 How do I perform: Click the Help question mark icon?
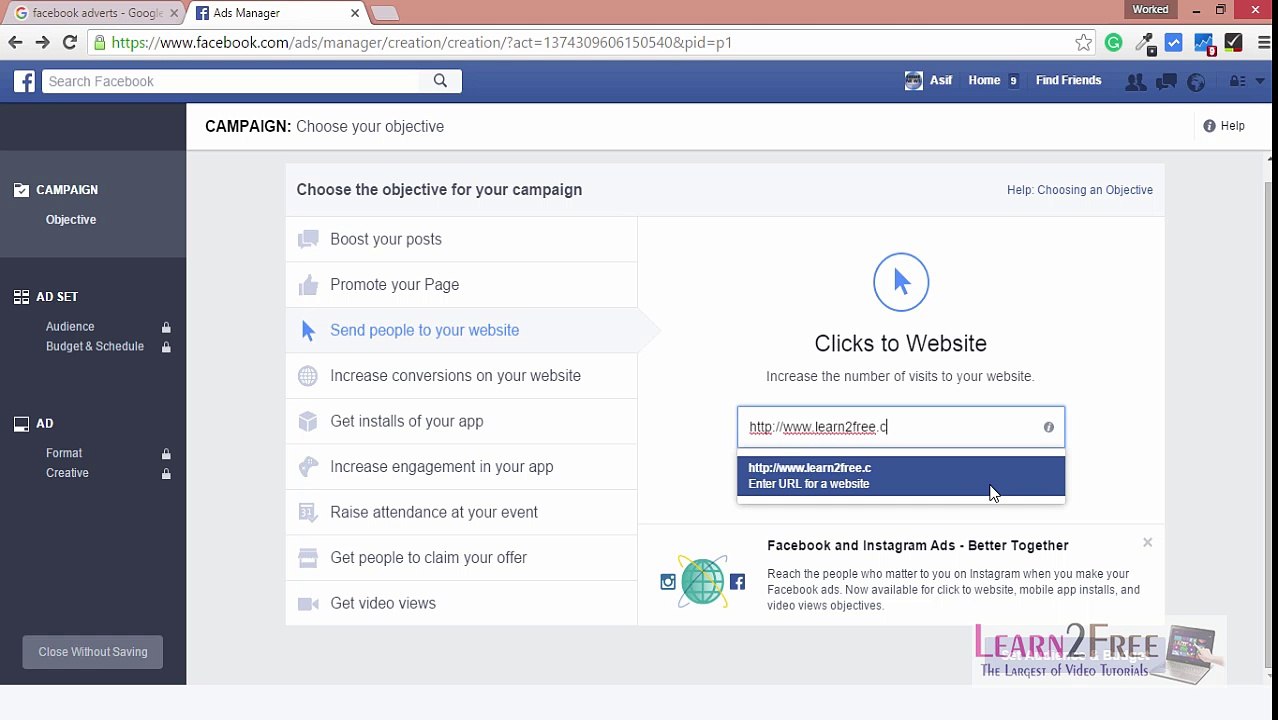coord(1209,126)
